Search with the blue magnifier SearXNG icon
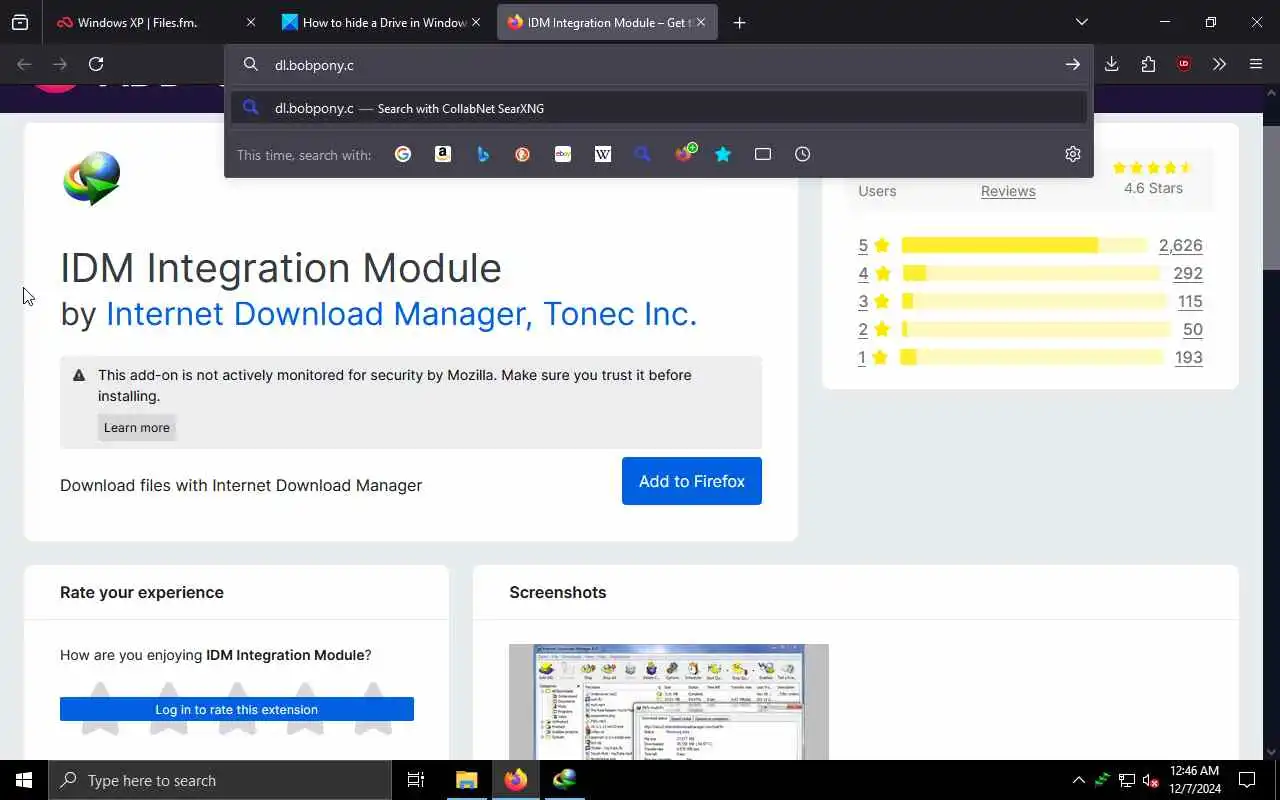This screenshot has height=800, width=1280. point(643,154)
